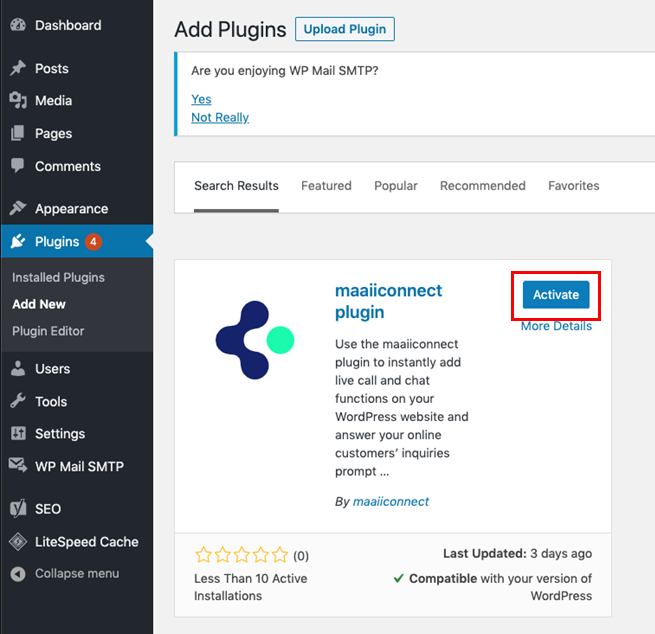655x634 pixels.
Task: Switch to the Recommended tab
Action: 482,185
